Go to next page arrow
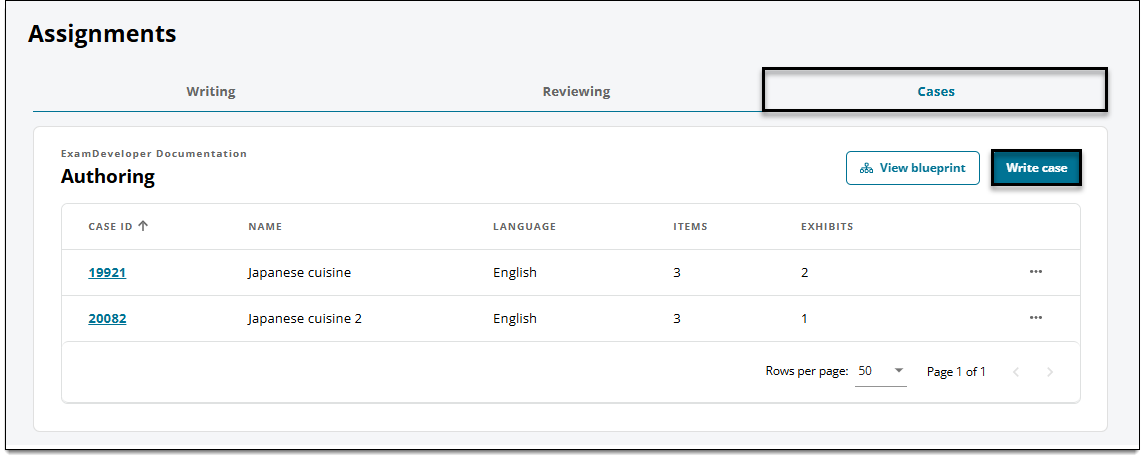1145x460 pixels. click(x=1049, y=372)
